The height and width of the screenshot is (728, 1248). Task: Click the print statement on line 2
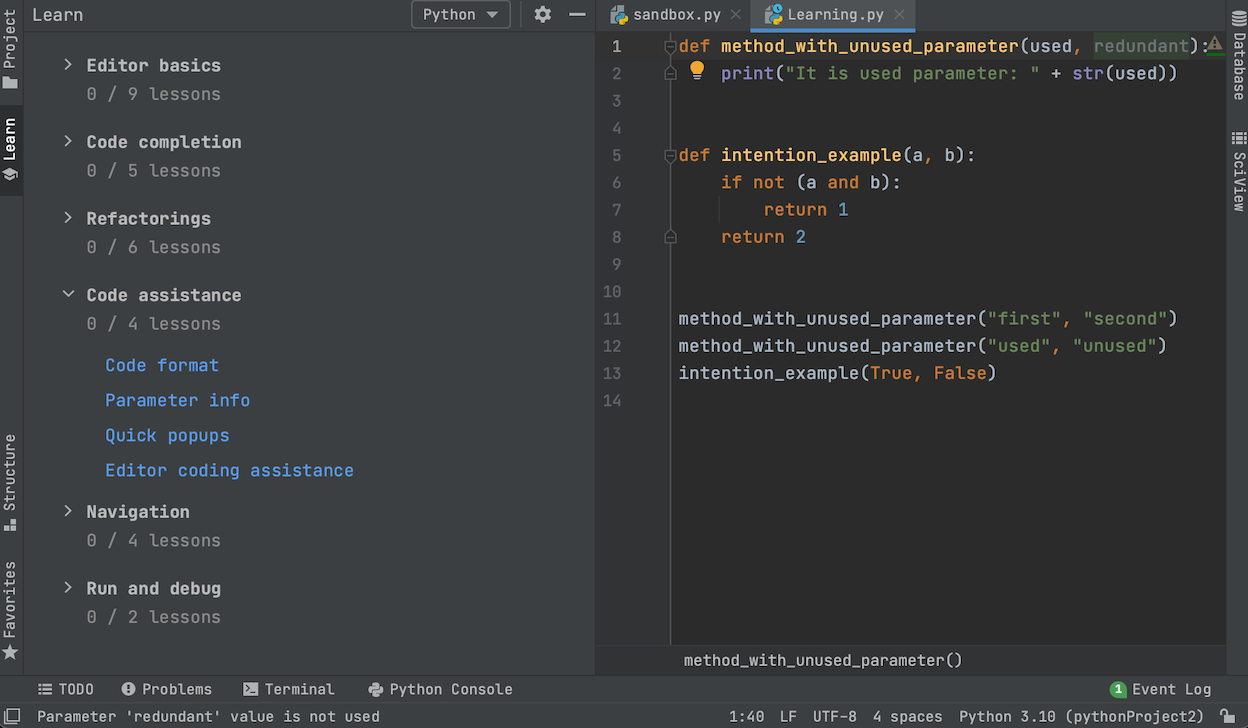950,73
